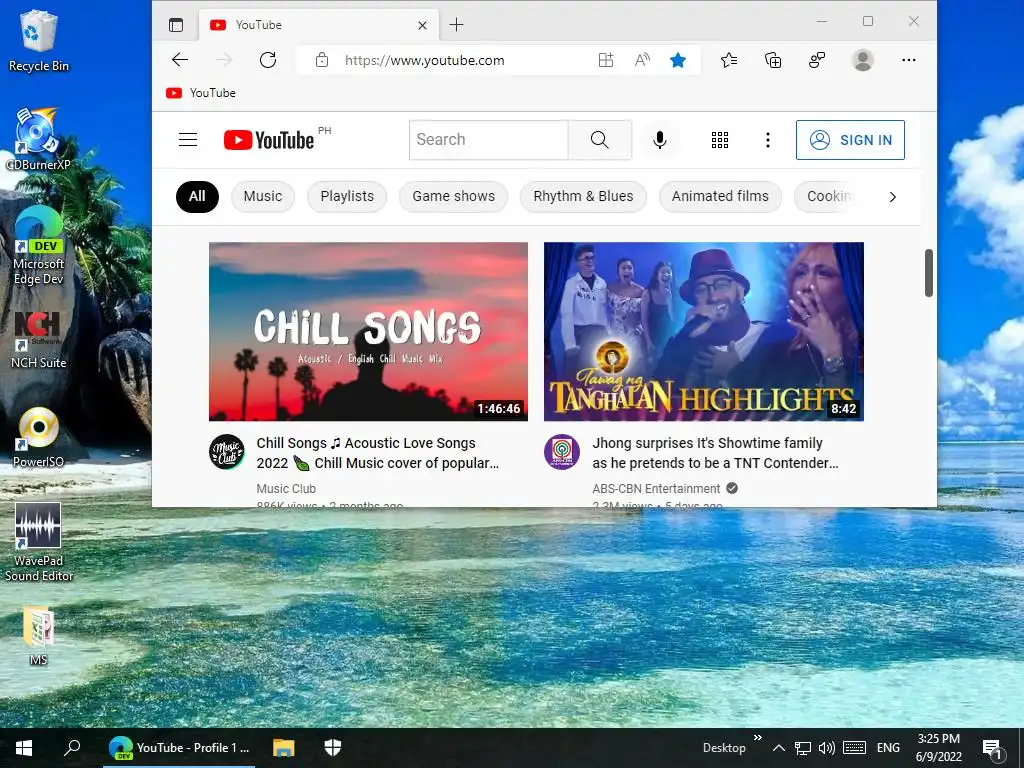The image size is (1024, 768).
Task: Show hidden system tray icons
Action: point(778,748)
